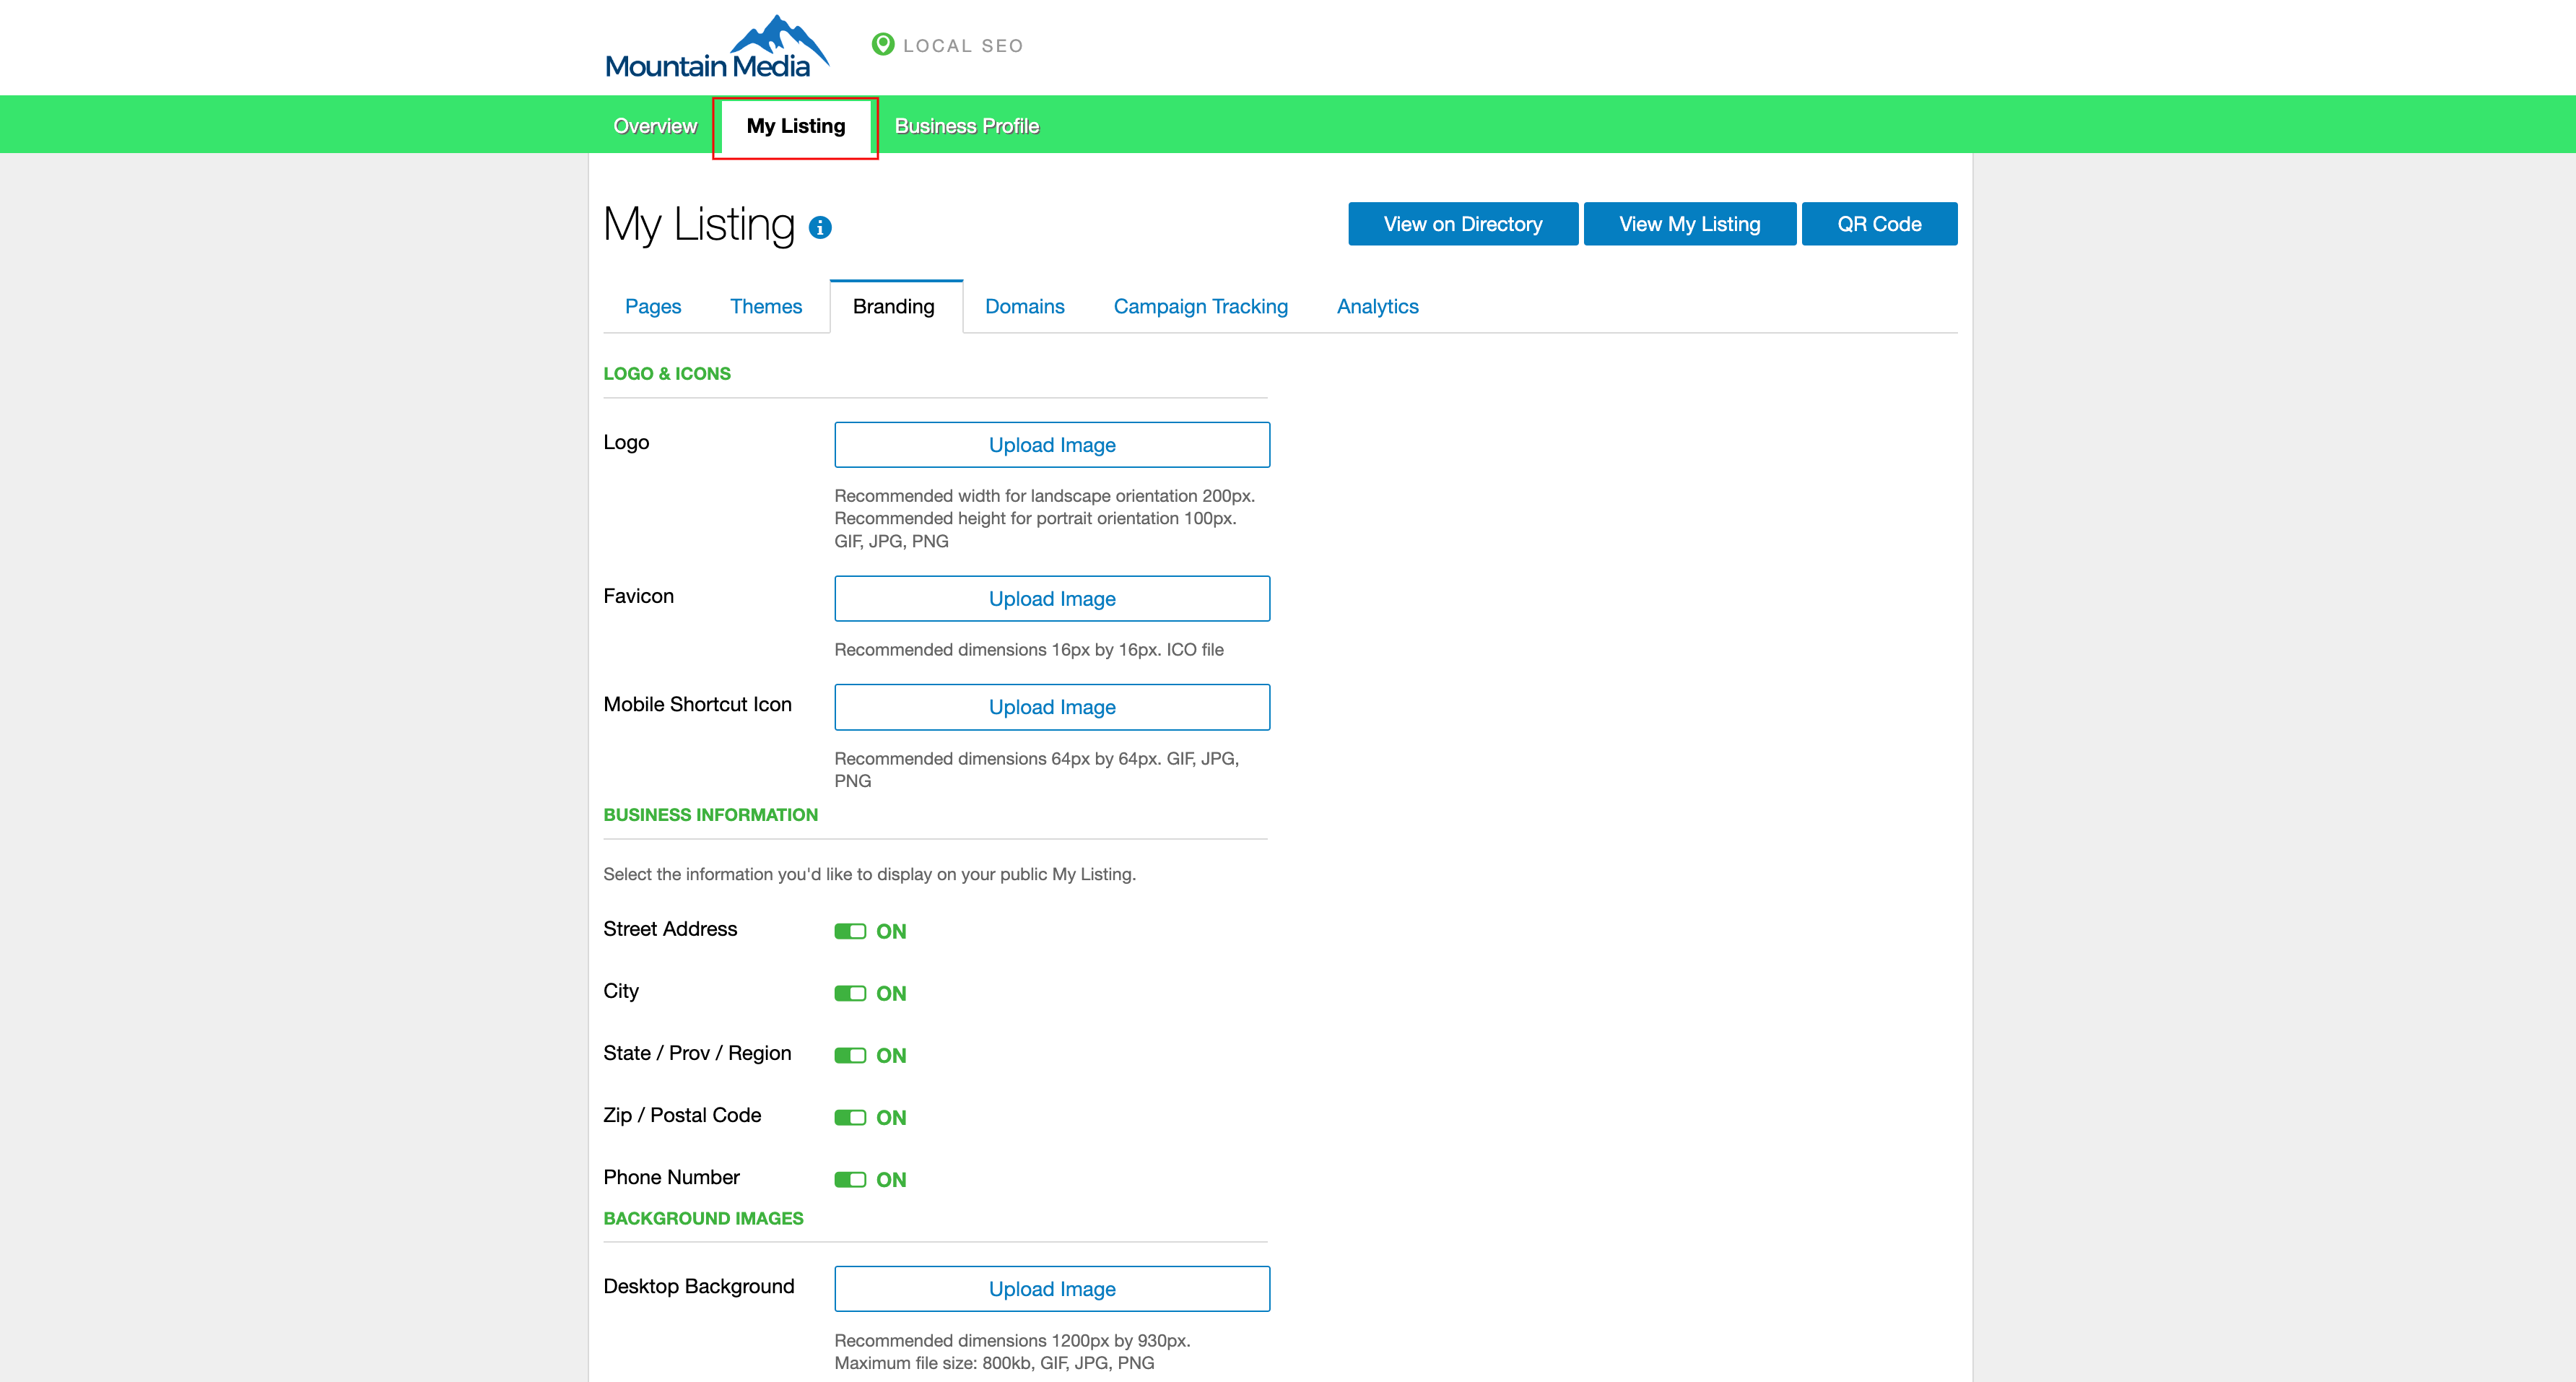This screenshot has height=1382, width=2576.
Task: Upload an image for Desktop Background
Action: (x=1052, y=1289)
